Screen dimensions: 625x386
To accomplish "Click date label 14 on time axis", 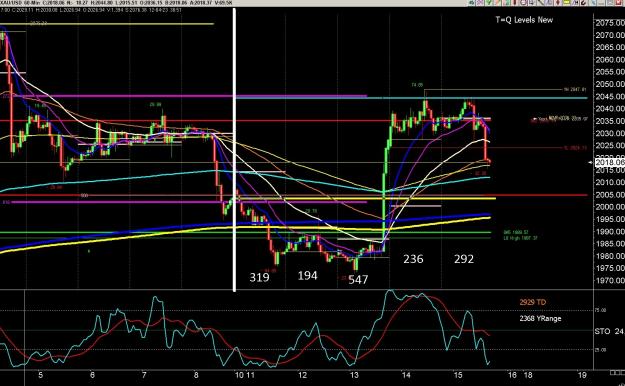I will 406,375.
